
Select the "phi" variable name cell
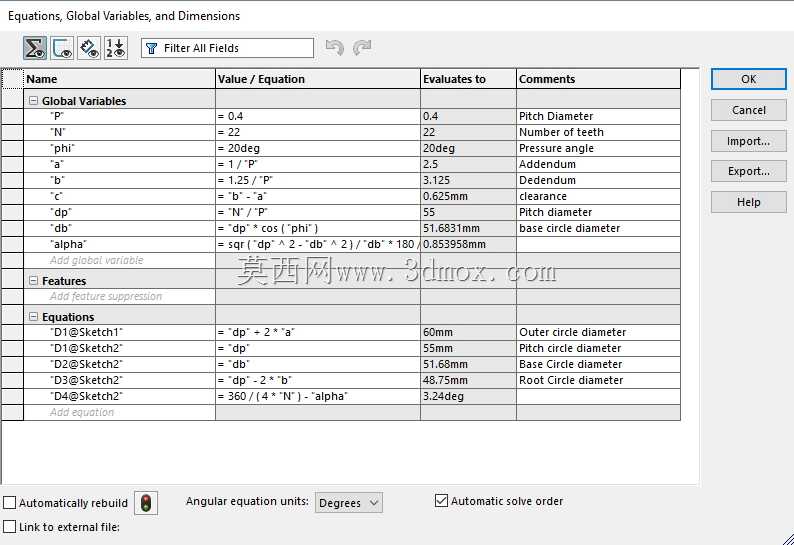pos(120,148)
